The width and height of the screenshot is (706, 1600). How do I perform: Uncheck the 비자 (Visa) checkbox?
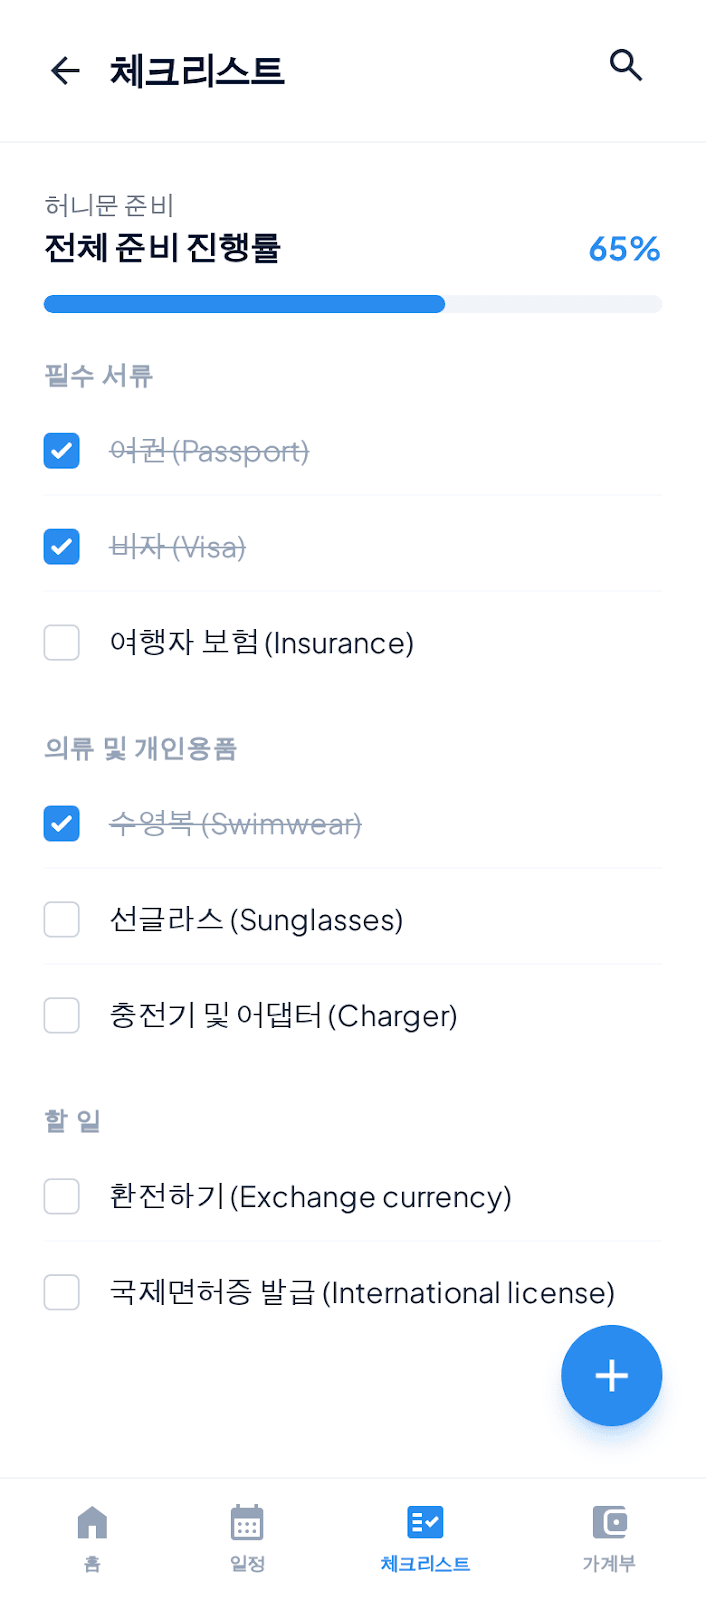61,546
